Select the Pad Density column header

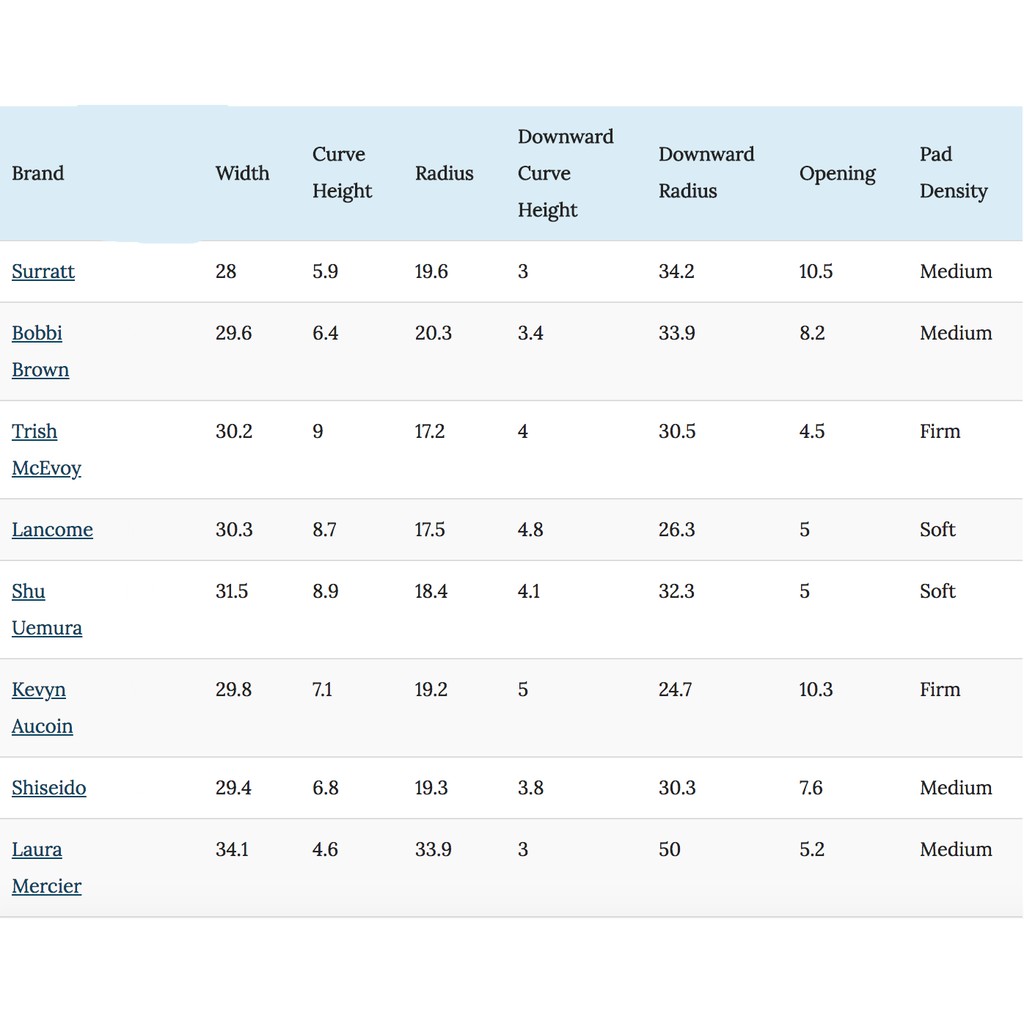tap(953, 173)
